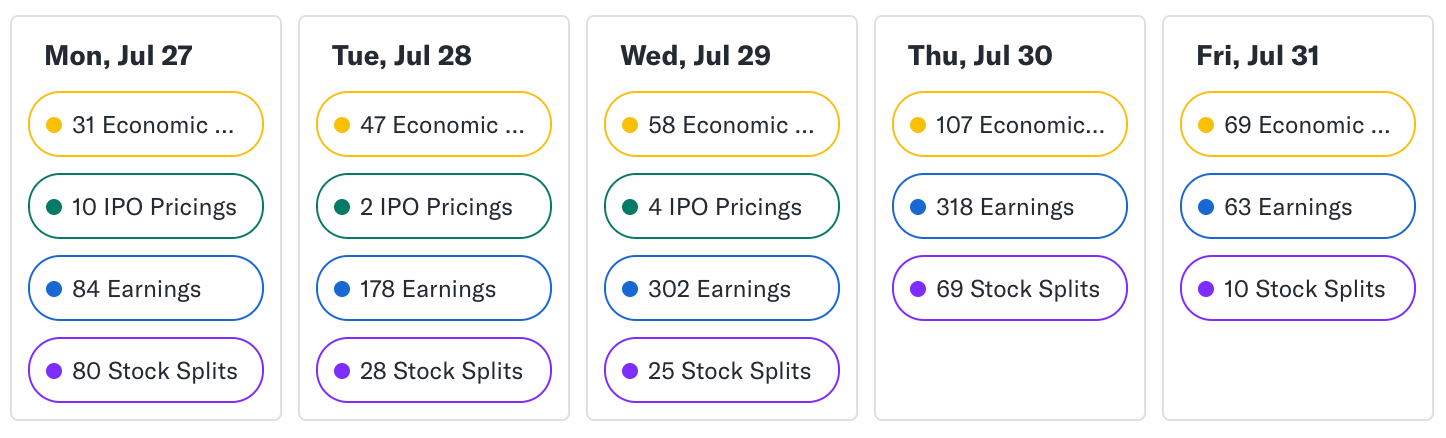View 63 Earnings on Fri, Jul 31
1446x438 pixels.
(1298, 206)
